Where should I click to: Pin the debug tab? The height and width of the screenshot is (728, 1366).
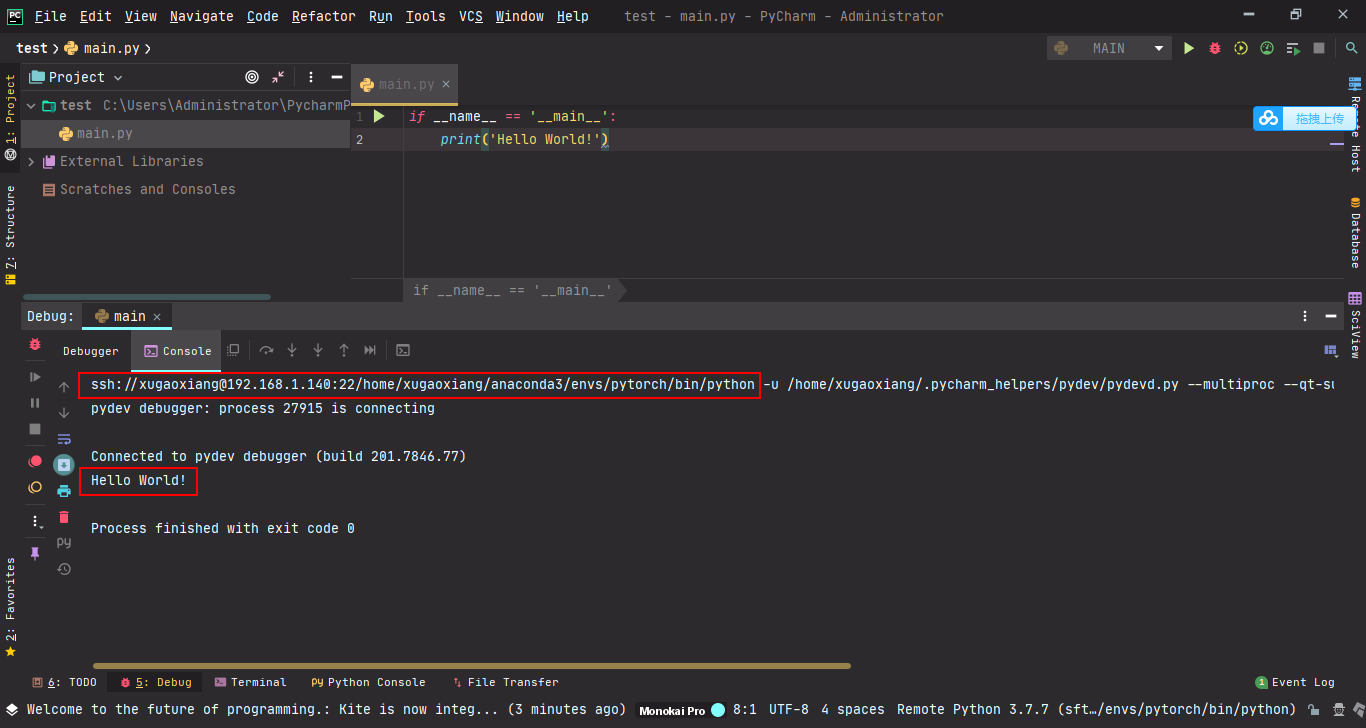tap(35, 553)
